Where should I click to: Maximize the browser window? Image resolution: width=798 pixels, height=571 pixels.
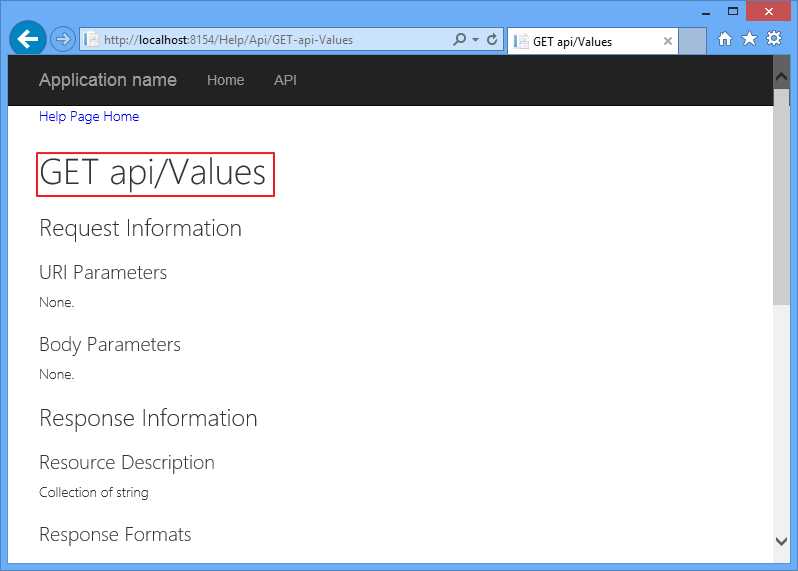pos(733,11)
